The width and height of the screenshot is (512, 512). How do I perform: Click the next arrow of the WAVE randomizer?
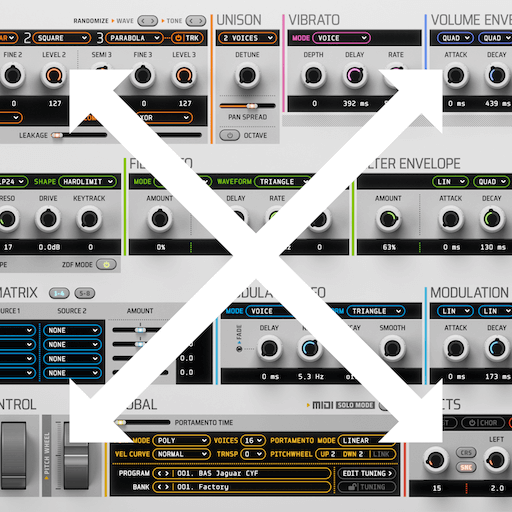coord(152,21)
